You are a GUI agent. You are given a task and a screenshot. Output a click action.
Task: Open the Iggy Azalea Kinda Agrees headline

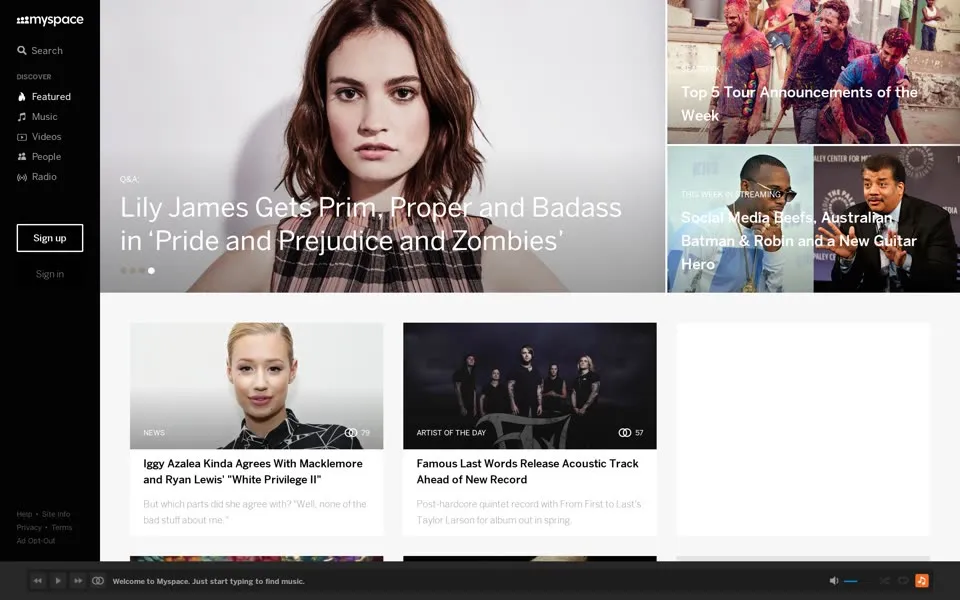[253, 471]
